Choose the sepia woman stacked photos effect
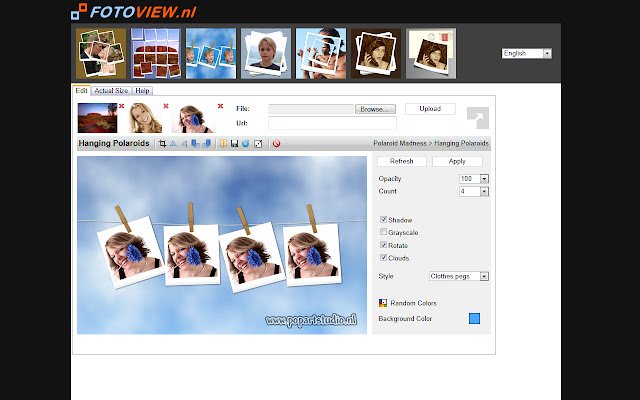This screenshot has width=640, height=400. tap(376, 53)
